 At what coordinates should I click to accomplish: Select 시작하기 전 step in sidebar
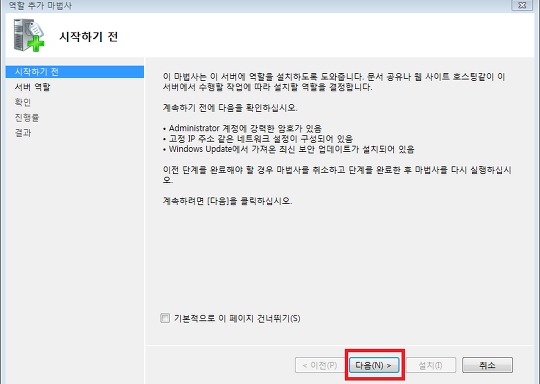click(75, 72)
